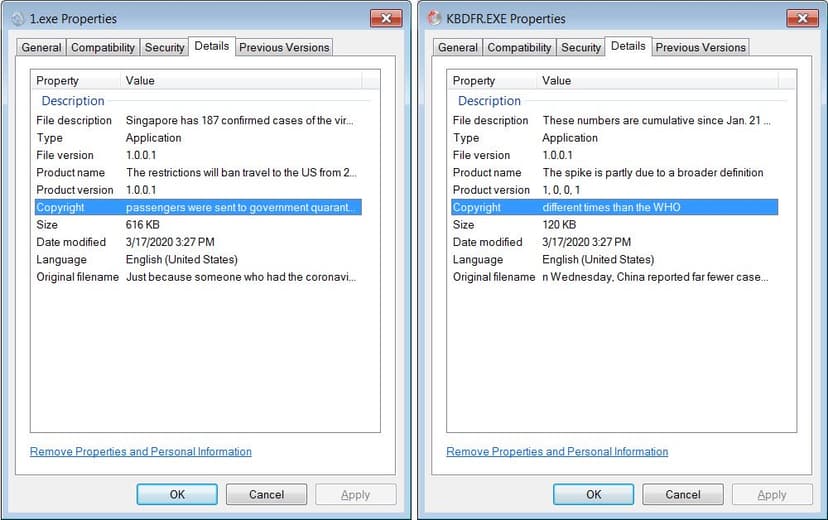Image resolution: width=828 pixels, height=520 pixels.
Task: Open General tab in 1.exe Properties
Action: pyautogui.click(x=41, y=48)
